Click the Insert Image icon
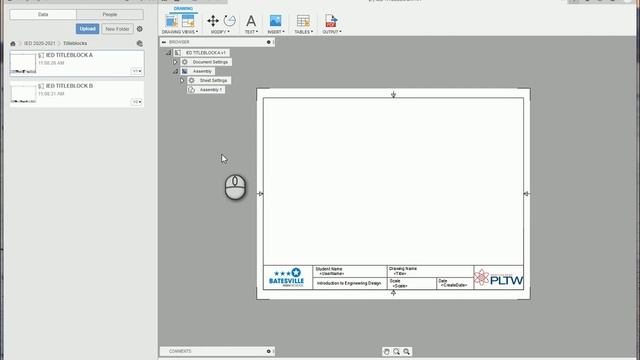This screenshot has height=360, width=640. (276, 21)
